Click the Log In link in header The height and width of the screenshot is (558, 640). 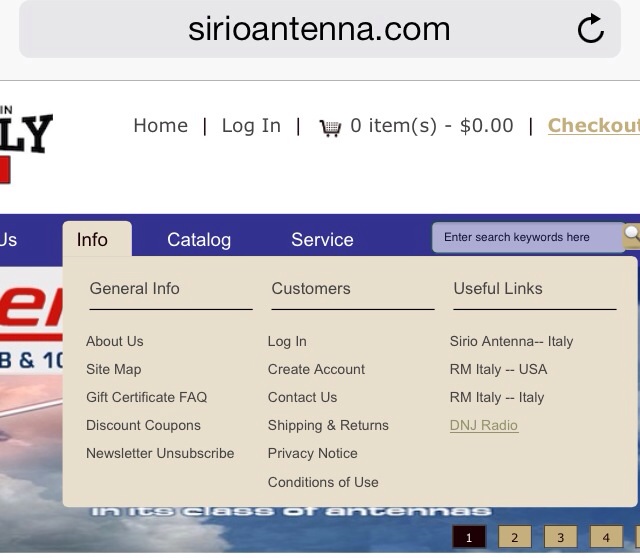251,126
